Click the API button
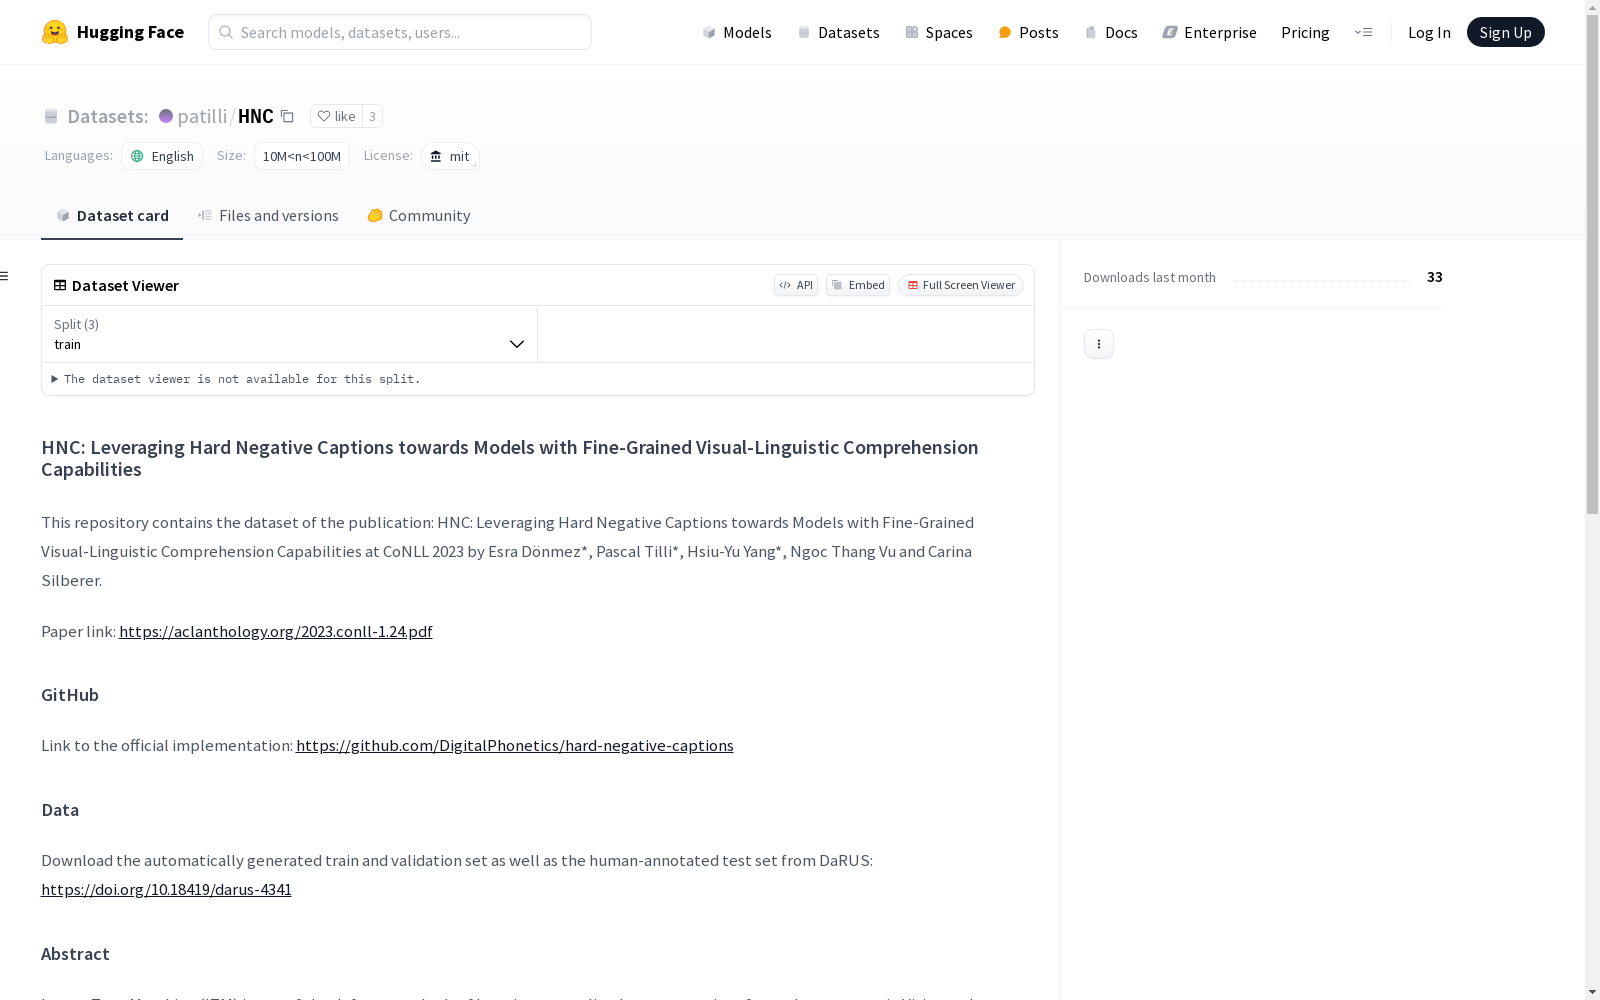The width and height of the screenshot is (1600, 1000). point(796,285)
